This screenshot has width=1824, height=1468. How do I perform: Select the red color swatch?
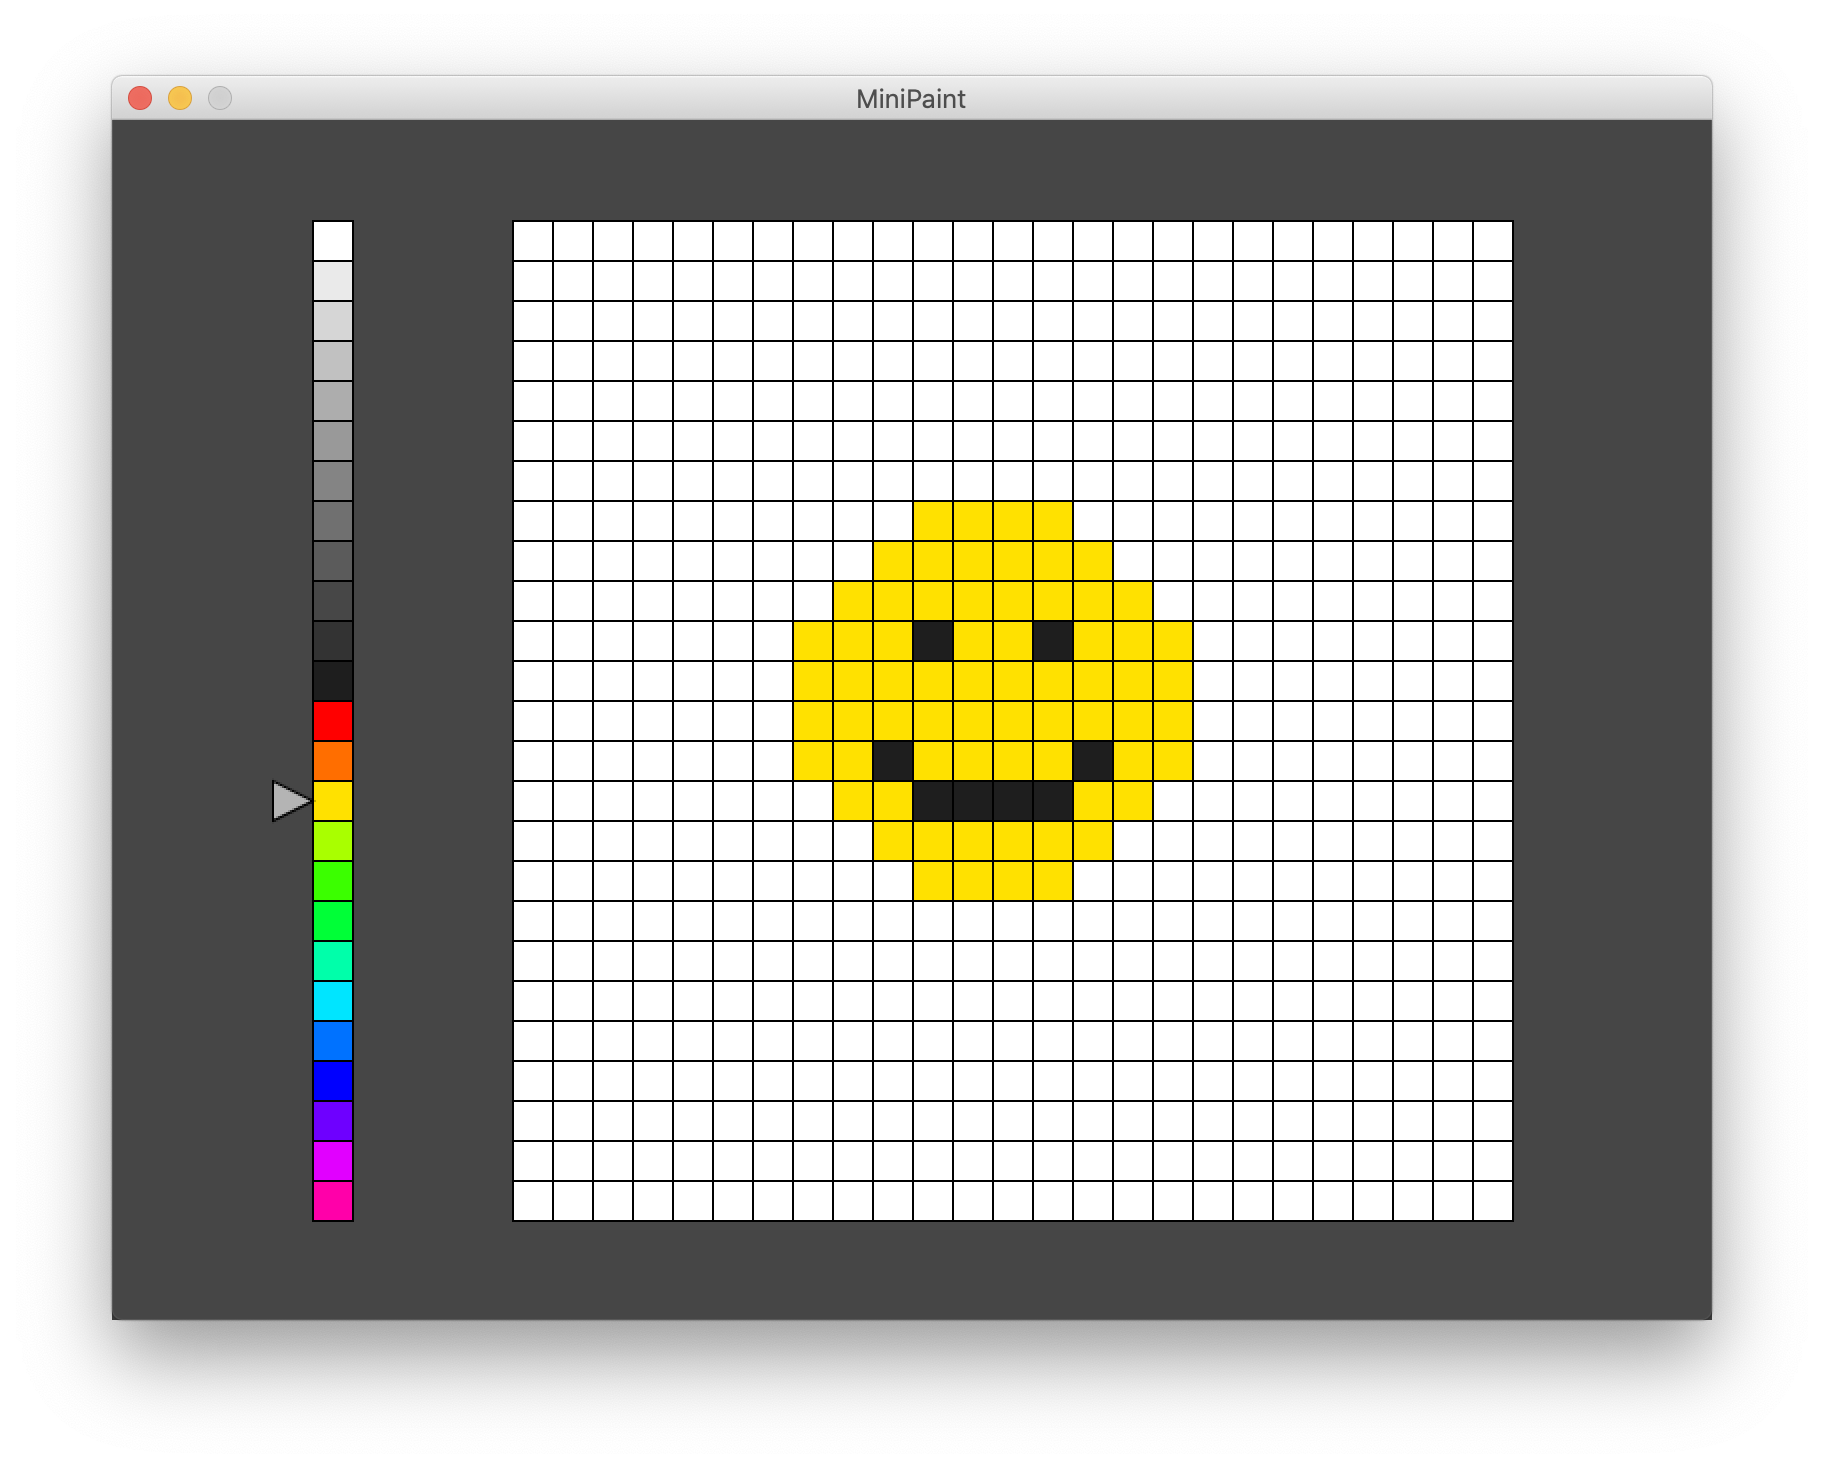(333, 721)
